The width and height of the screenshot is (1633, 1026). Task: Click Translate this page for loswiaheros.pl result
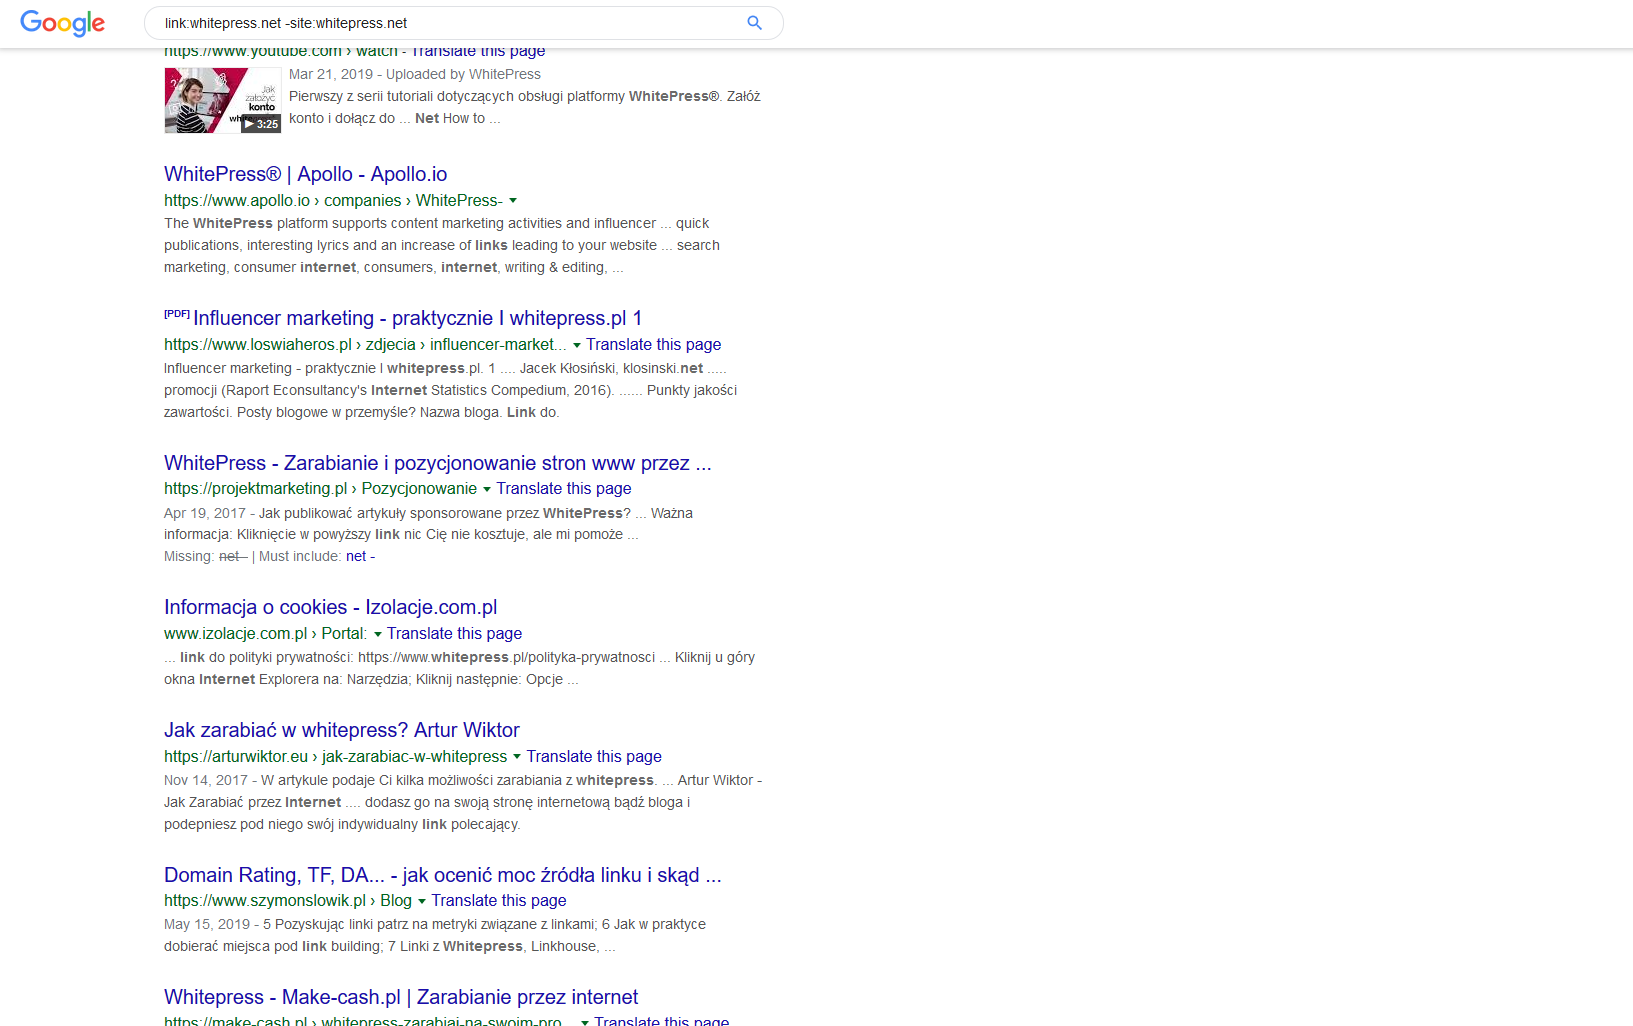(x=653, y=344)
